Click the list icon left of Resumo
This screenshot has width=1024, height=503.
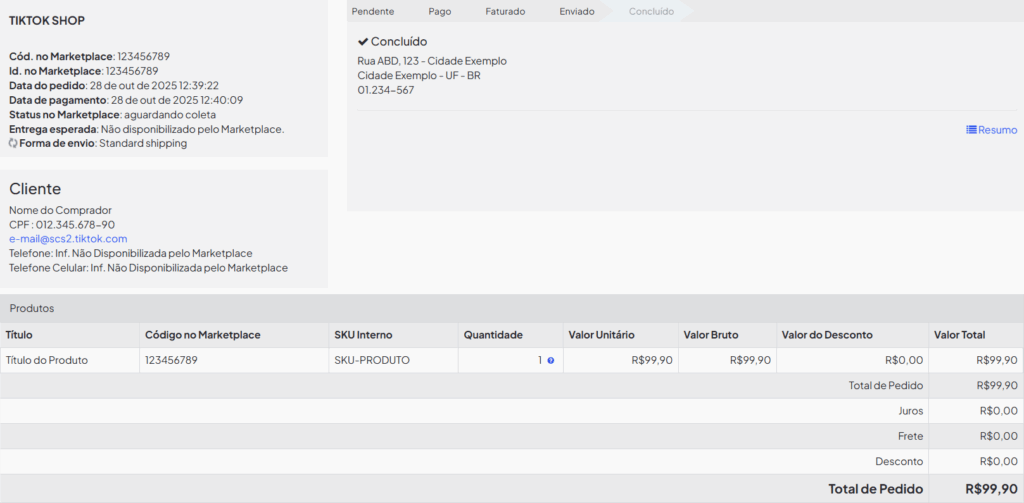pyautogui.click(x=971, y=130)
